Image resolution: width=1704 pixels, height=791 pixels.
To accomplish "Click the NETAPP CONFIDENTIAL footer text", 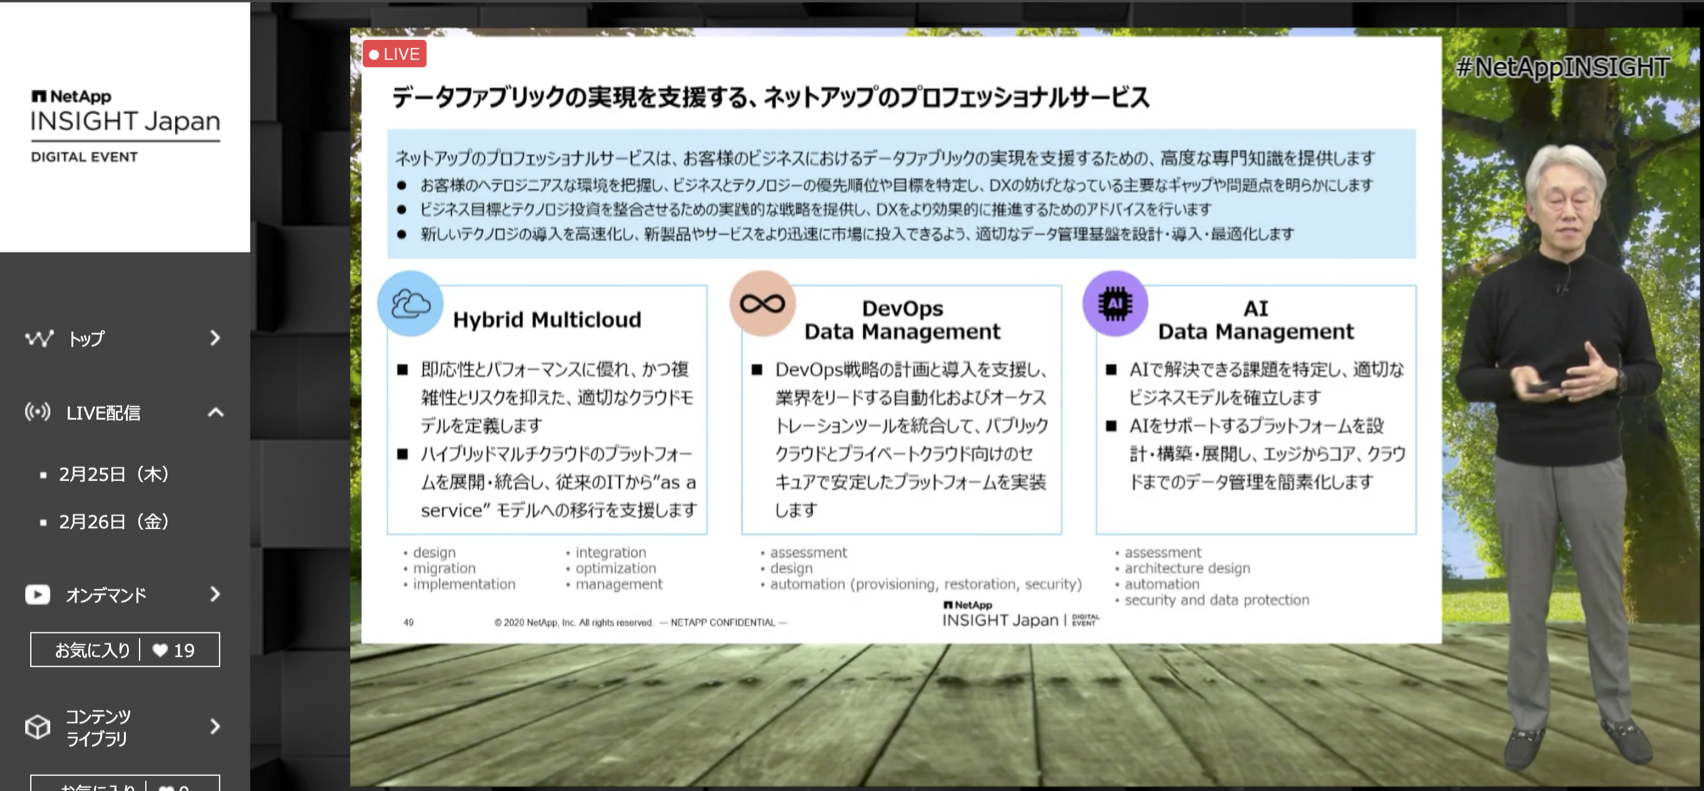I will click(x=723, y=622).
